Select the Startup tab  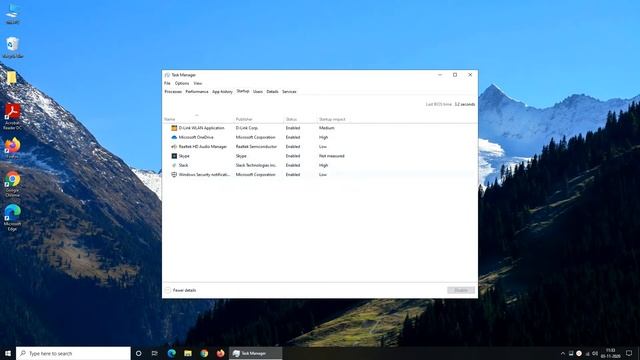pos(243,91)
